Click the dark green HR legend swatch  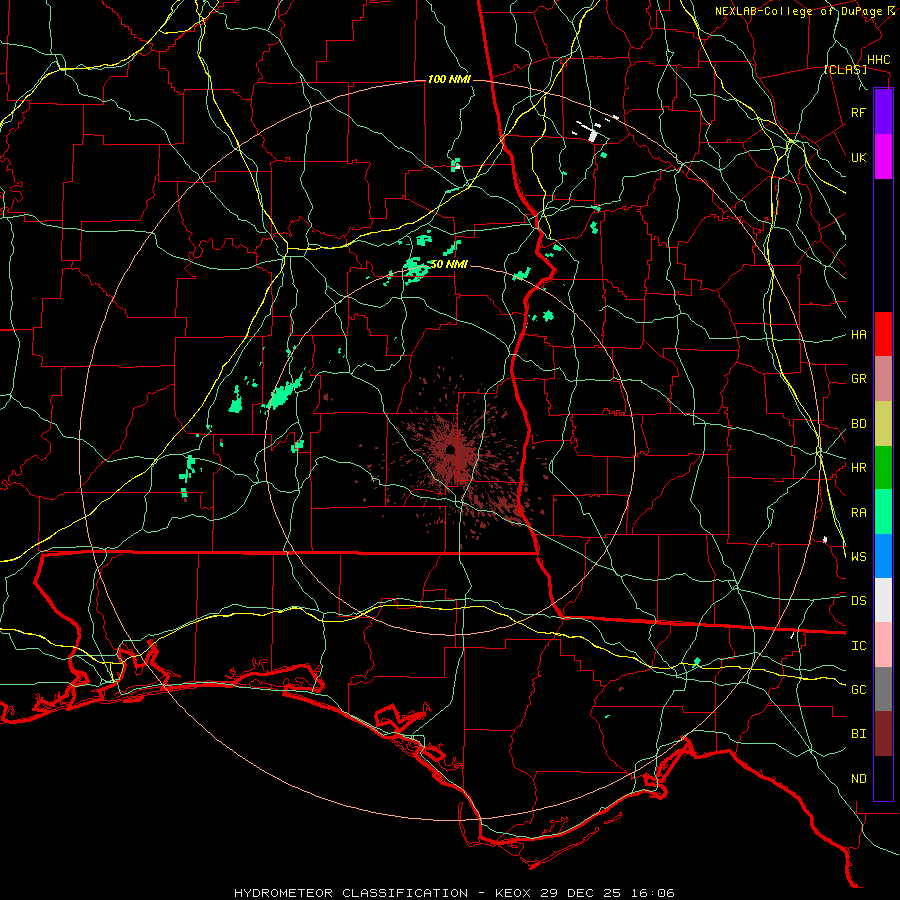coord(883,468)
